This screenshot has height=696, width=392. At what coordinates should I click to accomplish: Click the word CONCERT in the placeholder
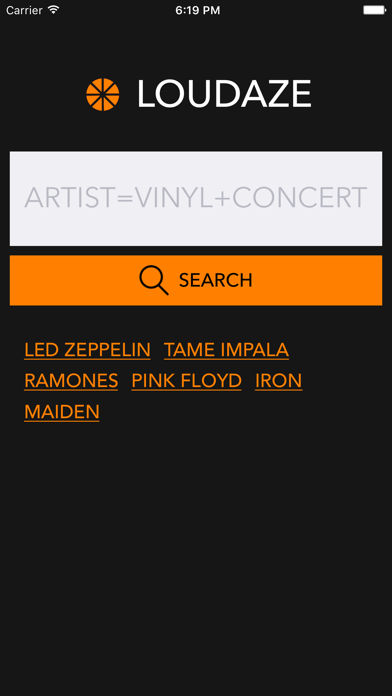pyautogui.click(x=300, y=198)
